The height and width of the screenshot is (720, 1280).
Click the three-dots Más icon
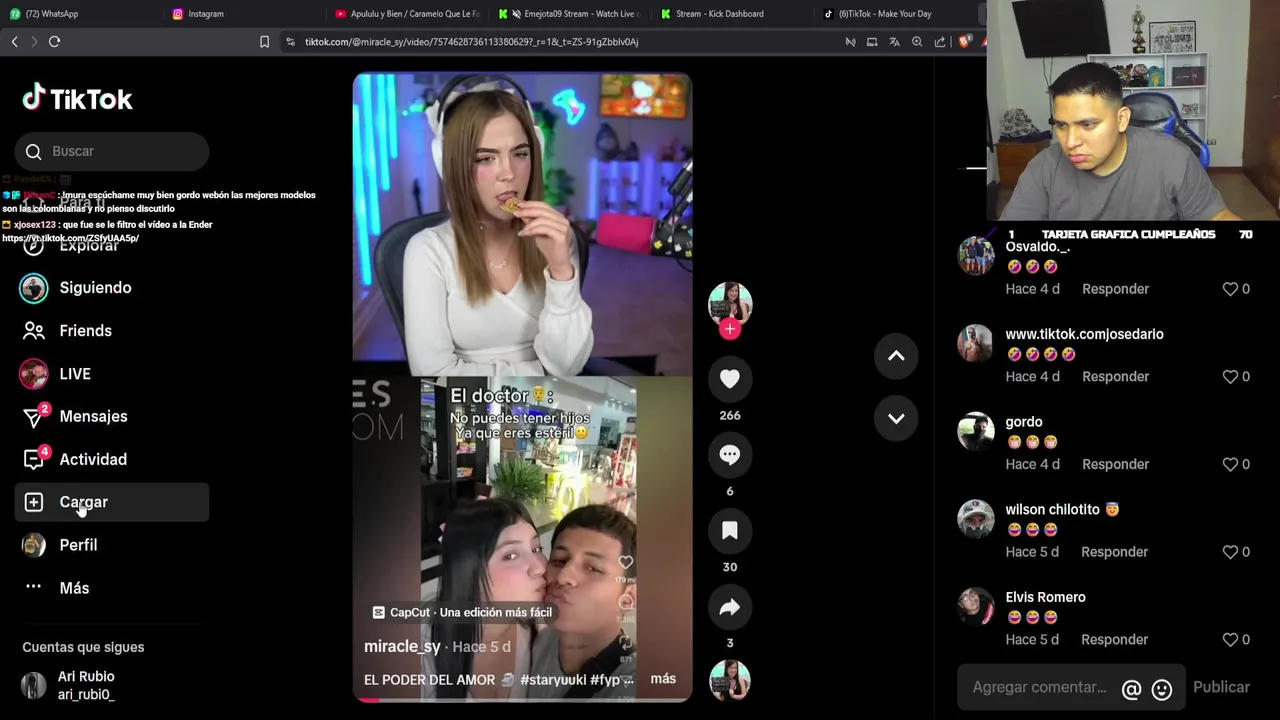click(x=34, y=587)
